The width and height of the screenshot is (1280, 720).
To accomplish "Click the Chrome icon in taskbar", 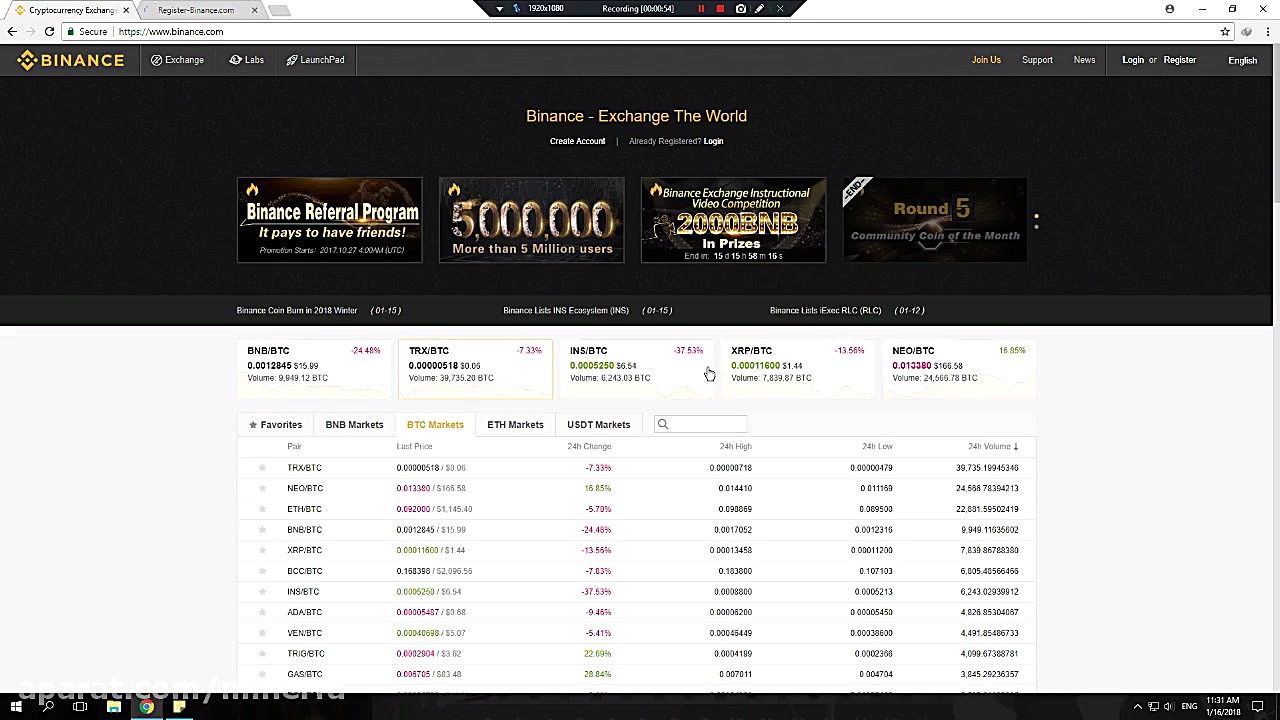I will [146, 707].
